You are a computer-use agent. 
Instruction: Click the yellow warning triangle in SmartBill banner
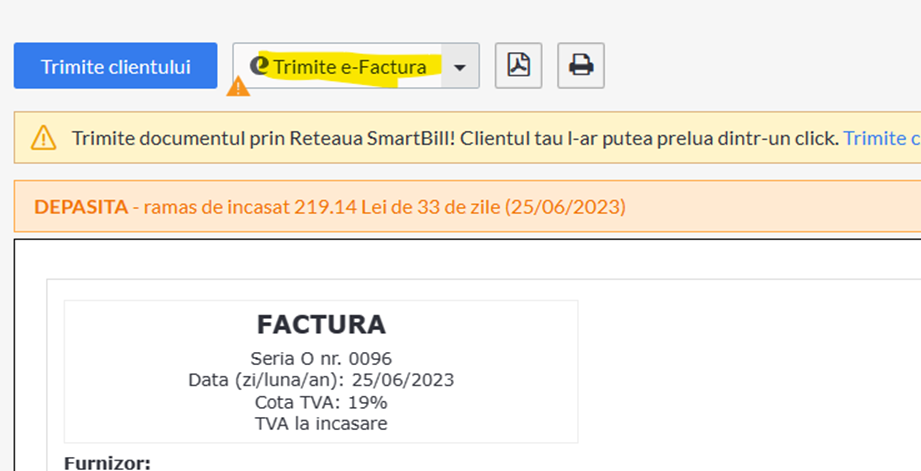pyautogui.click(x=43, y=138)
